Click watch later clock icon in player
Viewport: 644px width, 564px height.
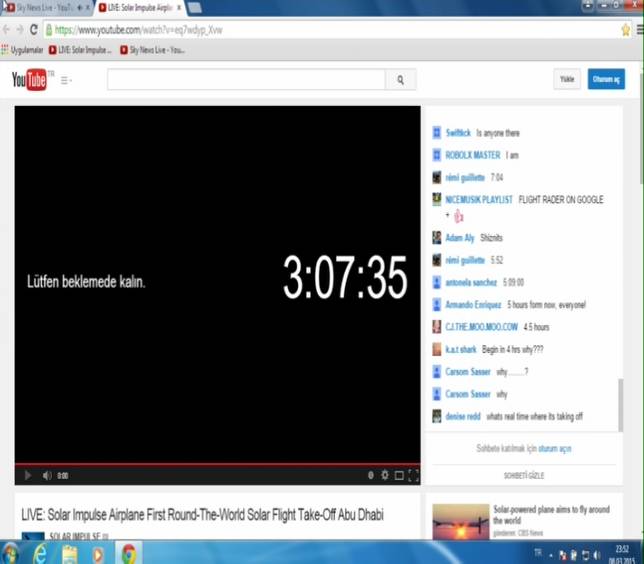click(x=370, y=475)
